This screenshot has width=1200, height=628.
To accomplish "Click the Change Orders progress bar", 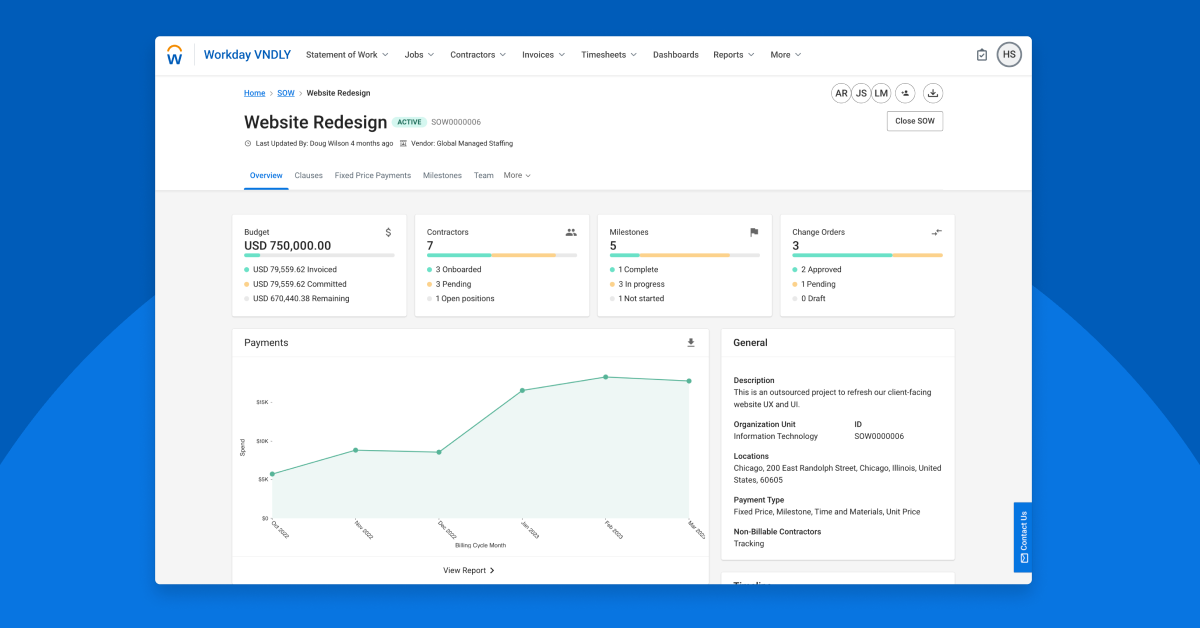I will tap(866, 255).
